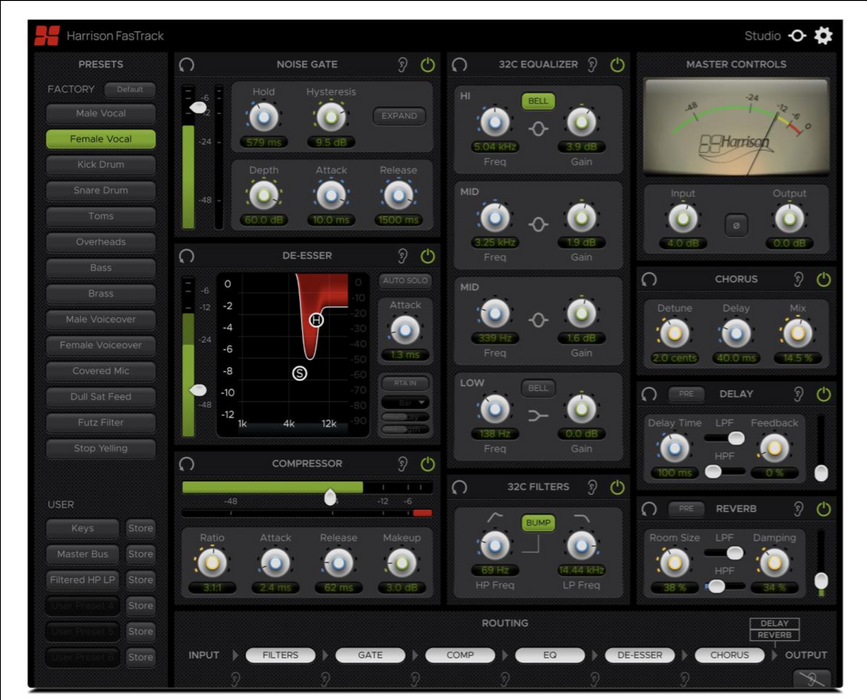The image size is (867, 700).
Task: Select the Kick Drum preset
Action: (x=101, y=165)
